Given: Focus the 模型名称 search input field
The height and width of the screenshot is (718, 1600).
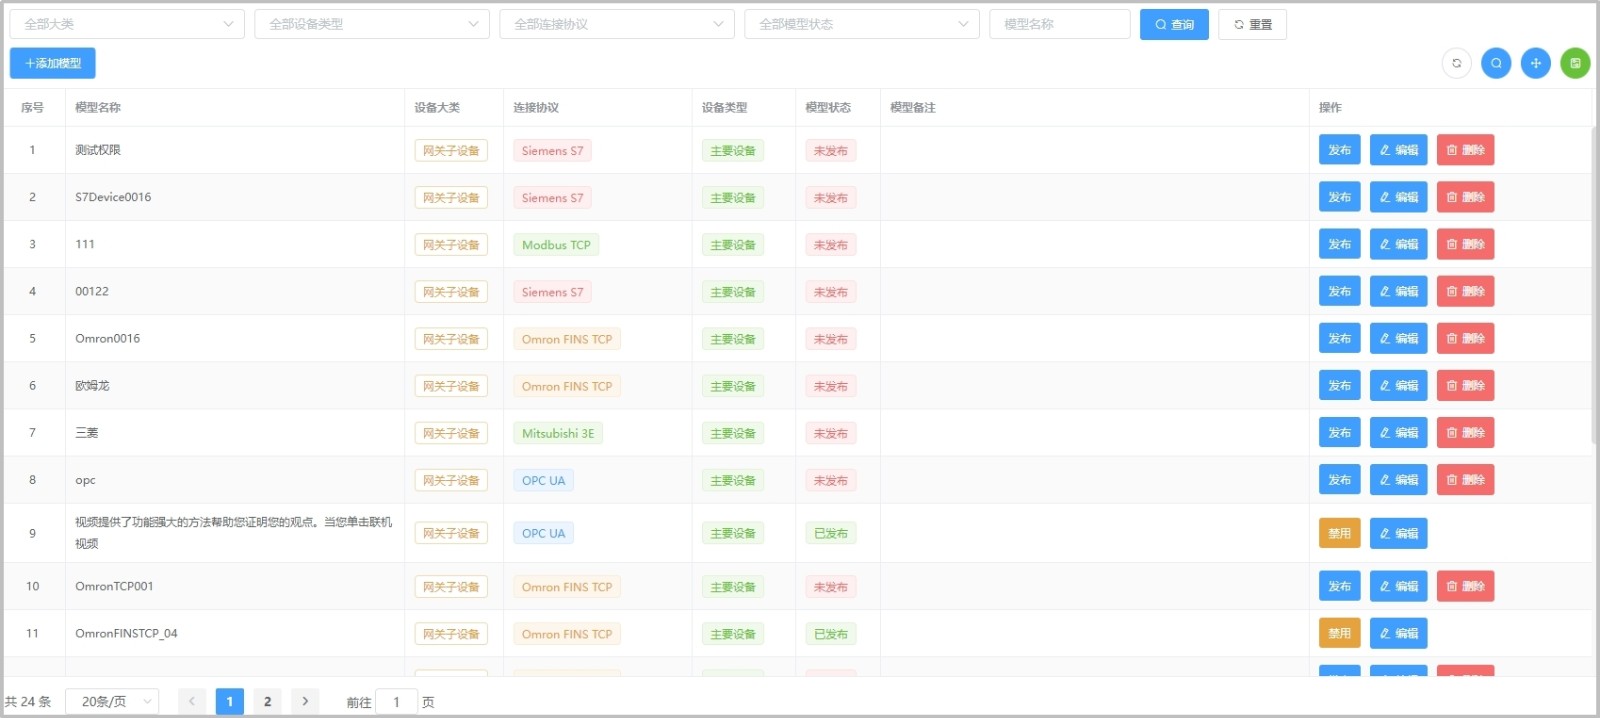Looking at the screenshot, I should point(1059,24).
